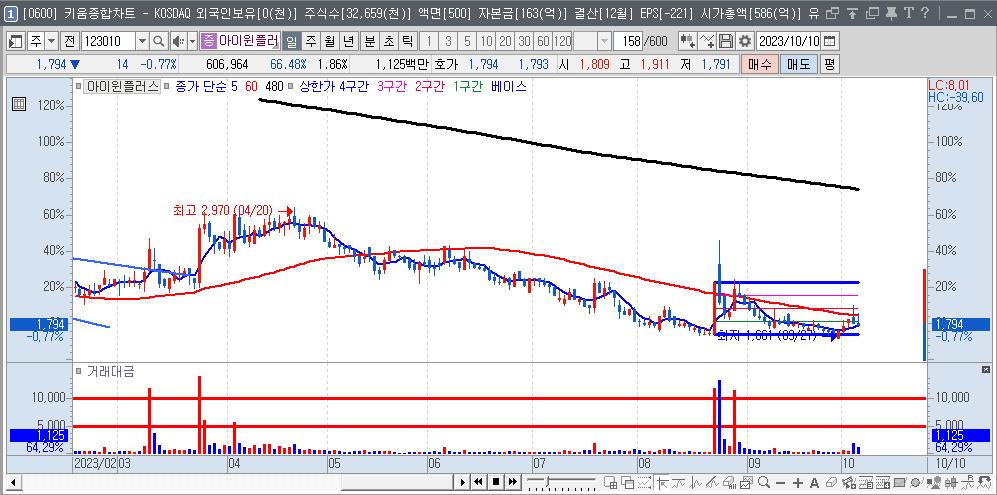Click the 158 bar count input field

(628, 41)
